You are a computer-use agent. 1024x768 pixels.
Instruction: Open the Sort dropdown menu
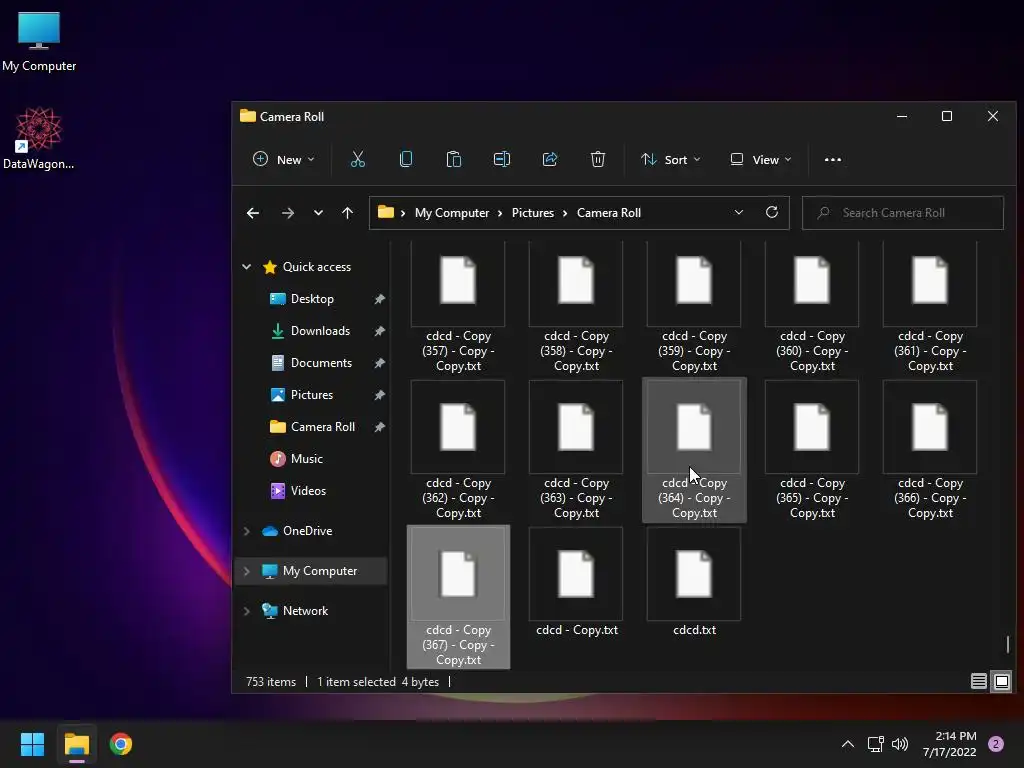[671, 159]
